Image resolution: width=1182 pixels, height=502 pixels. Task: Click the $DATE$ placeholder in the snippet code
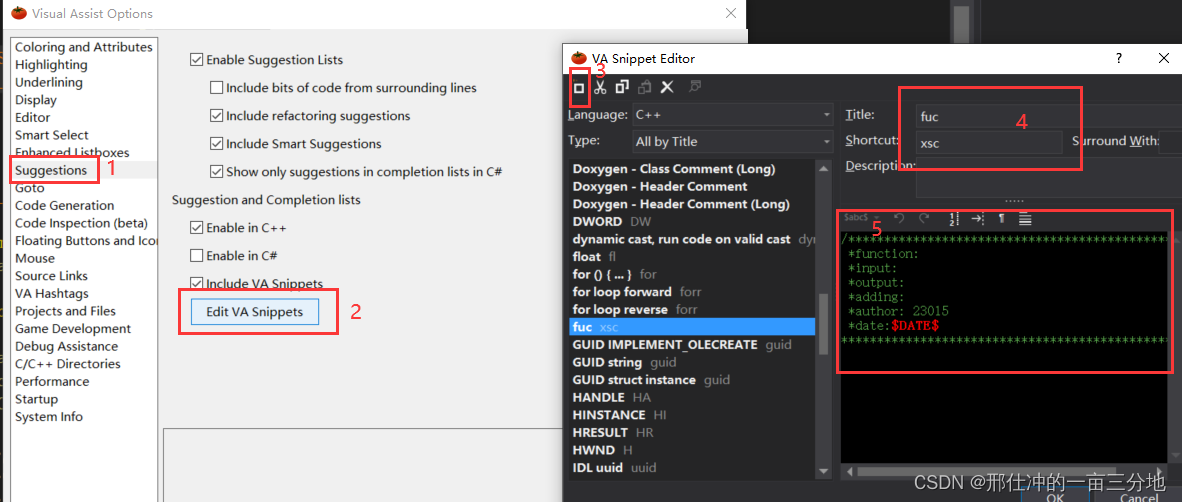914,326
